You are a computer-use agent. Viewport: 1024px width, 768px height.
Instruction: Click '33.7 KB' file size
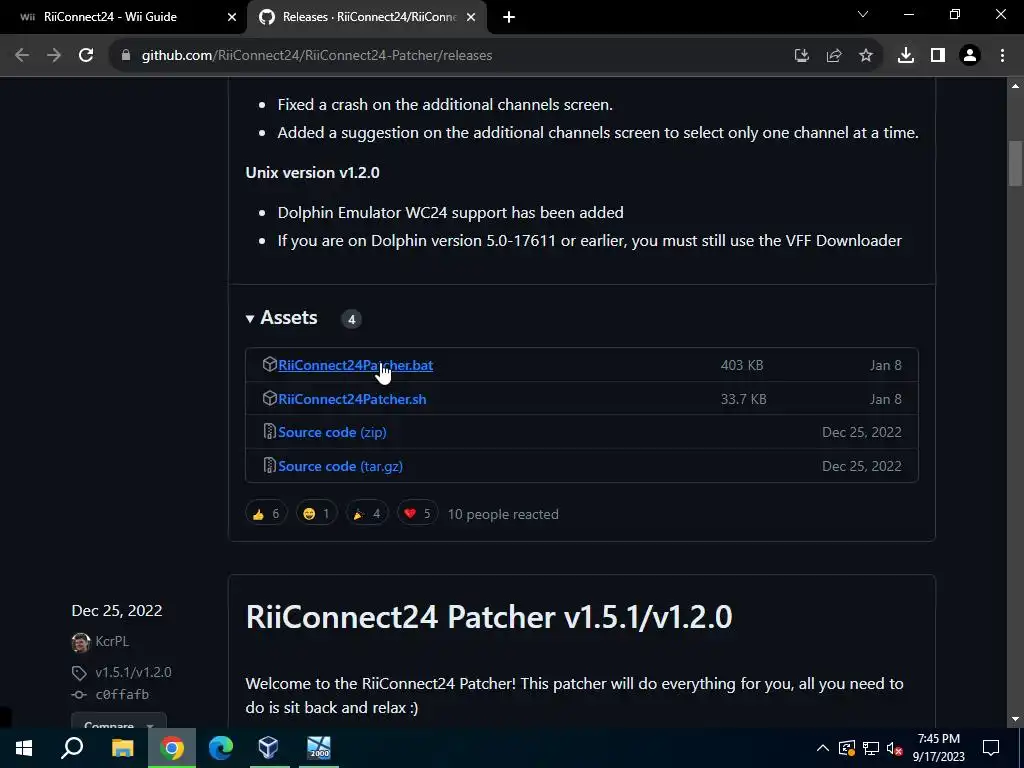click(743, 399)
